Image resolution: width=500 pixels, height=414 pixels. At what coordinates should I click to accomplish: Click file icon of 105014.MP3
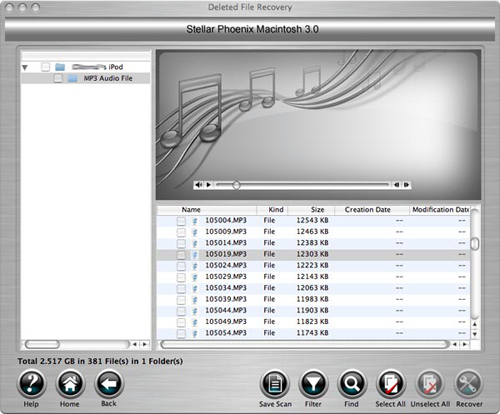[x=195, y=243]
